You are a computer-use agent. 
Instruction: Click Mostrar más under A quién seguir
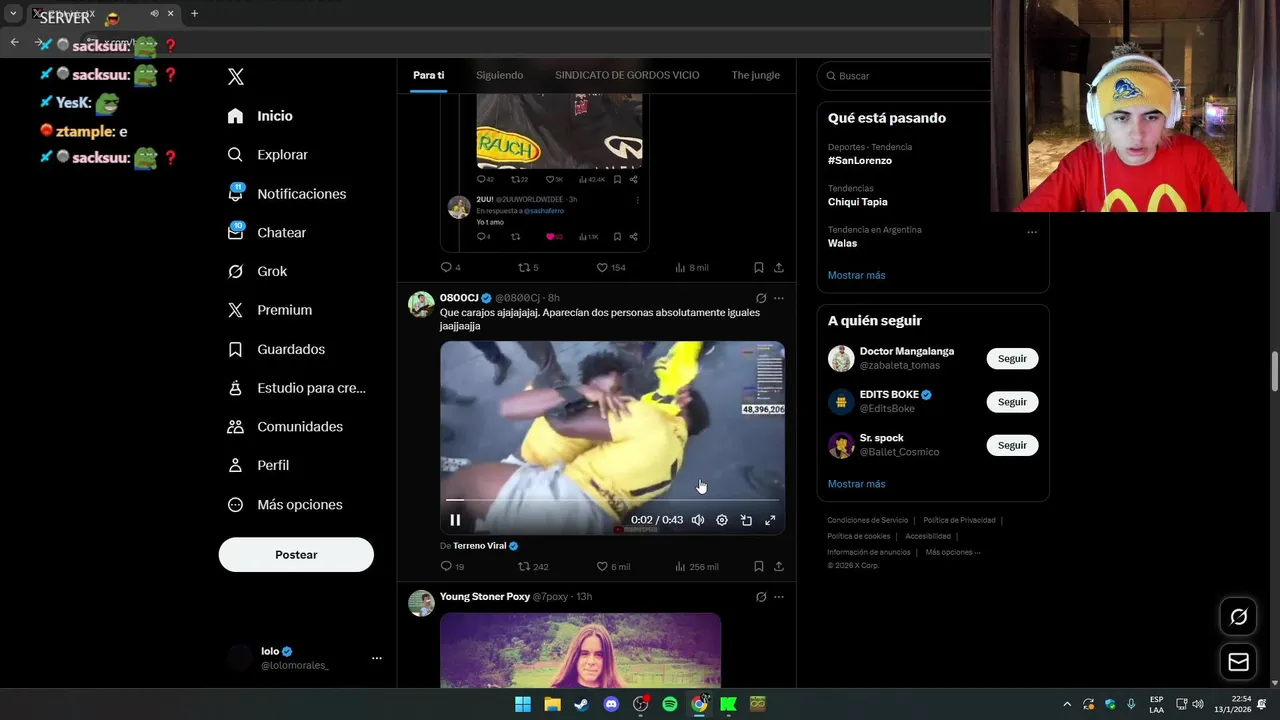856,484
